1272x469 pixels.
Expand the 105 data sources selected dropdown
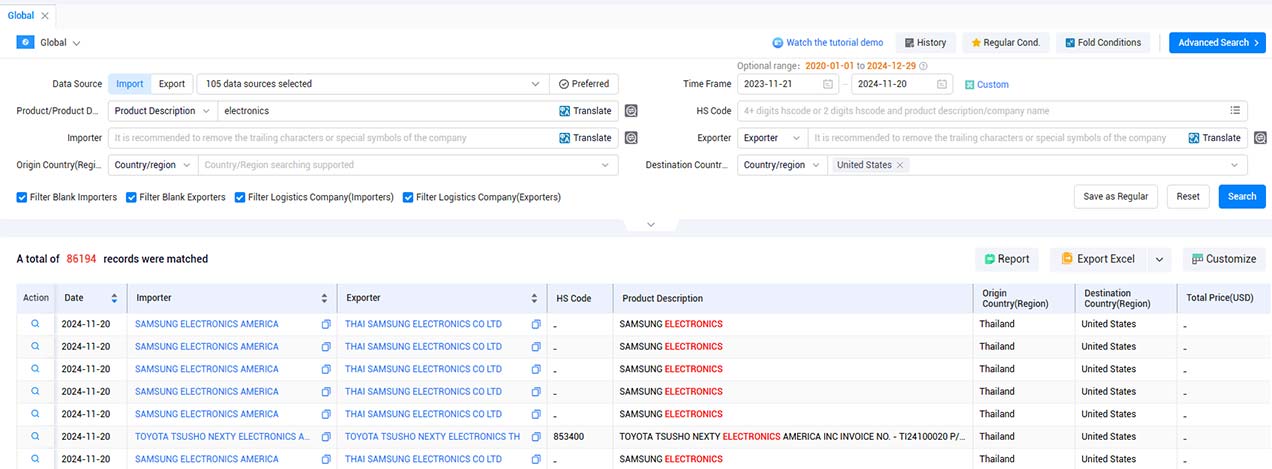(372, 84)
